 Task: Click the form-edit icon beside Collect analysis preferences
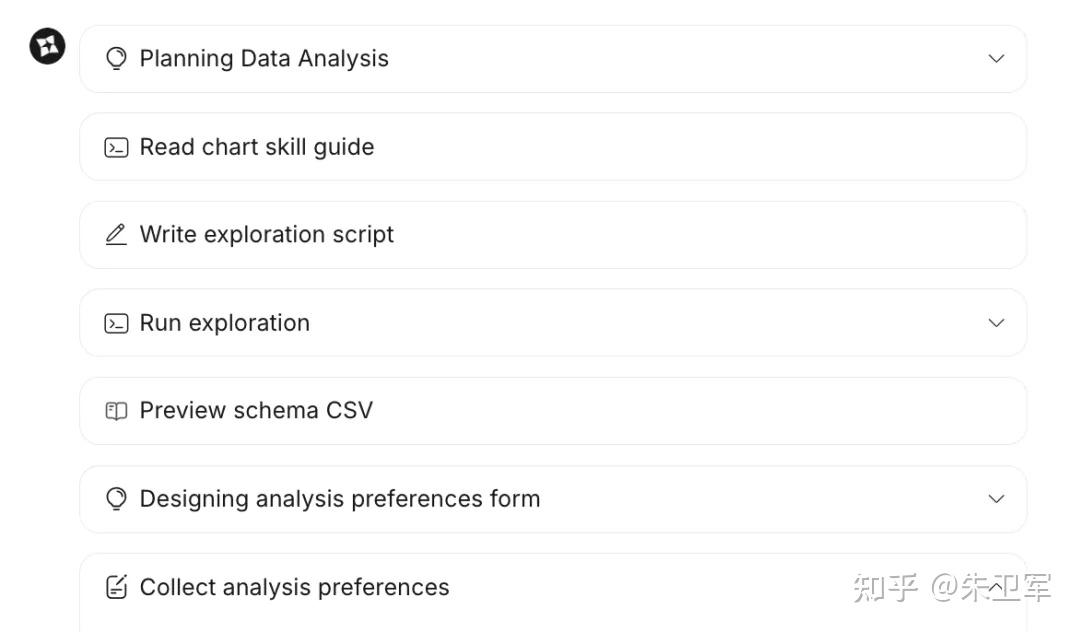[116, 587]
